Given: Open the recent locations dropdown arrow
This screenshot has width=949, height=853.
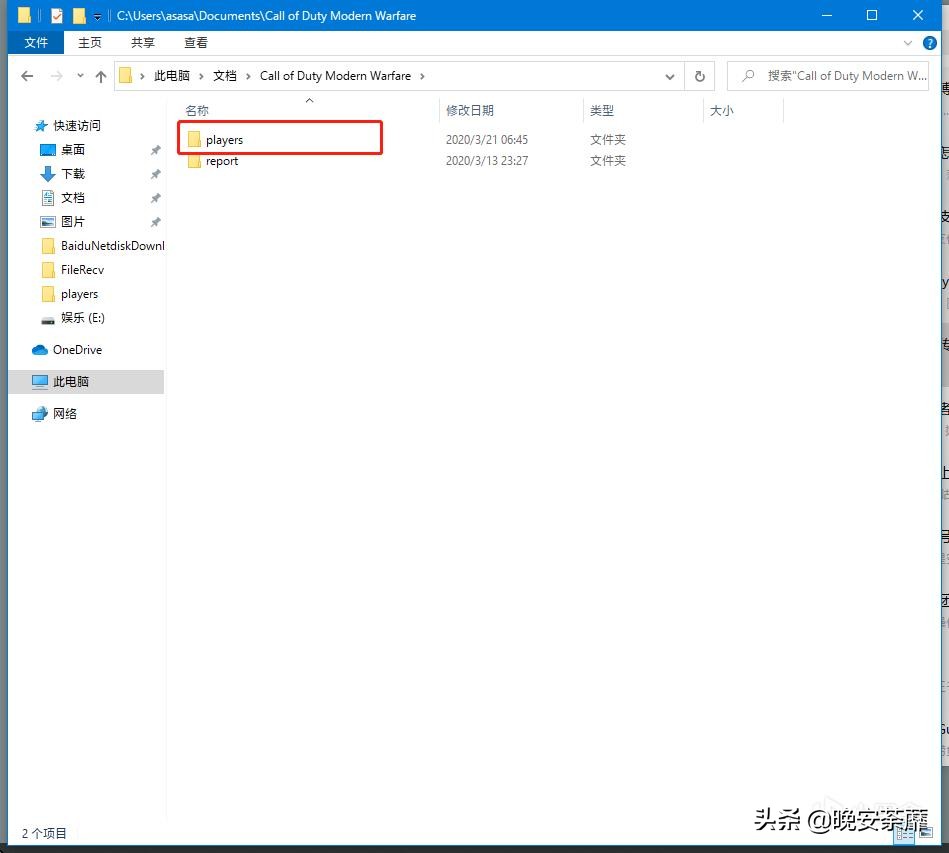Looking at the screenshot, I should coord(80,76).
